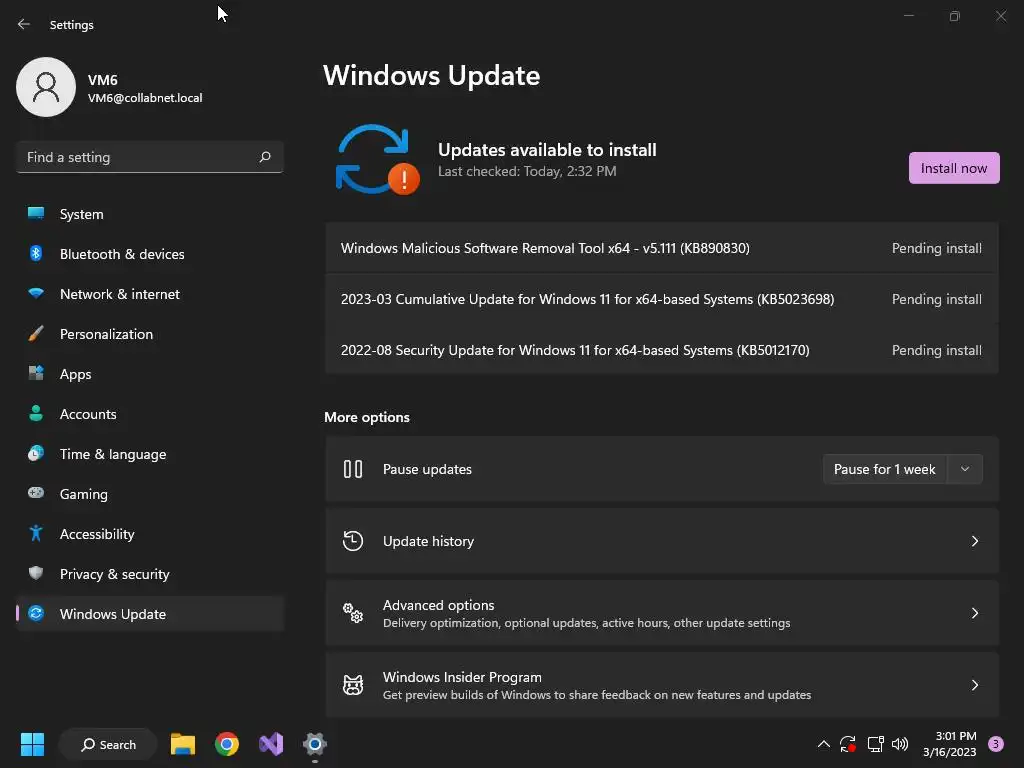
Task: Open the Windows Start menu
Action: click(32, 744)
